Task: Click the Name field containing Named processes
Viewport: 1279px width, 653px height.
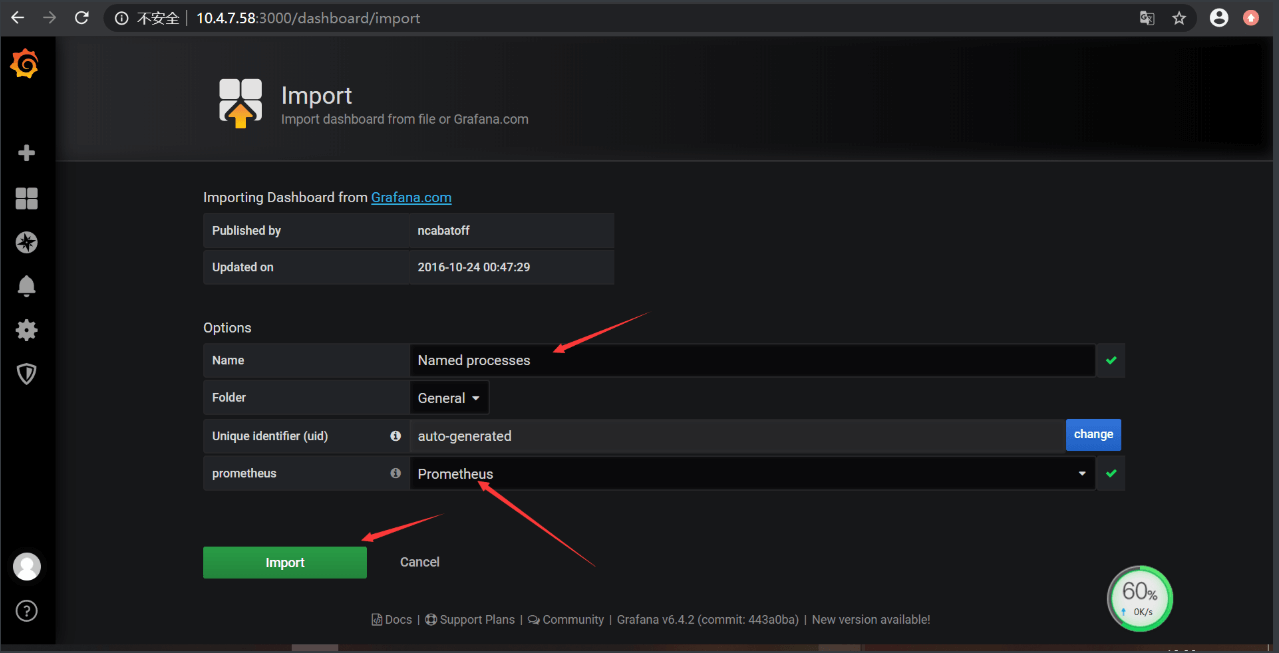Action: (x=752, y=360)
